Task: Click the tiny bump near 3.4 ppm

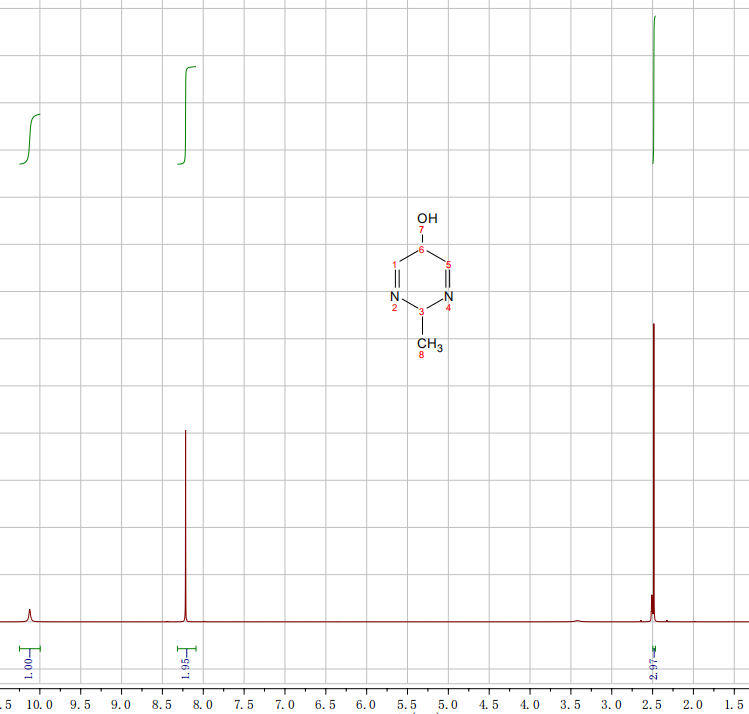Action: [x=577, y=620]
